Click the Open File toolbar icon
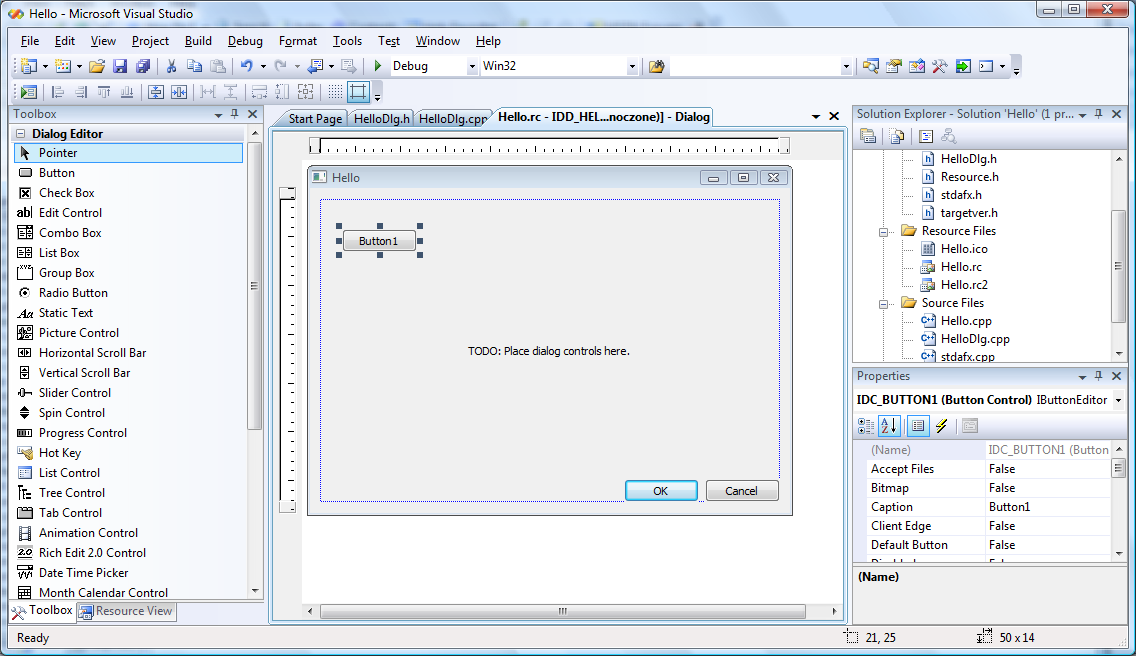The image size is (1136, 656). click(96, 67)
